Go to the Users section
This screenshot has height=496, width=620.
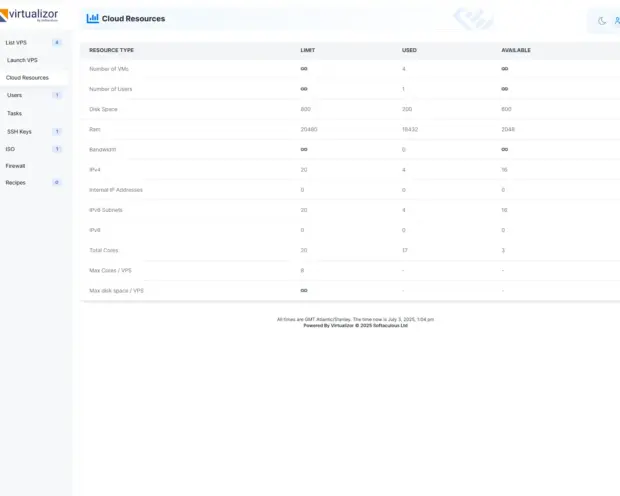(x=15, y=95)
